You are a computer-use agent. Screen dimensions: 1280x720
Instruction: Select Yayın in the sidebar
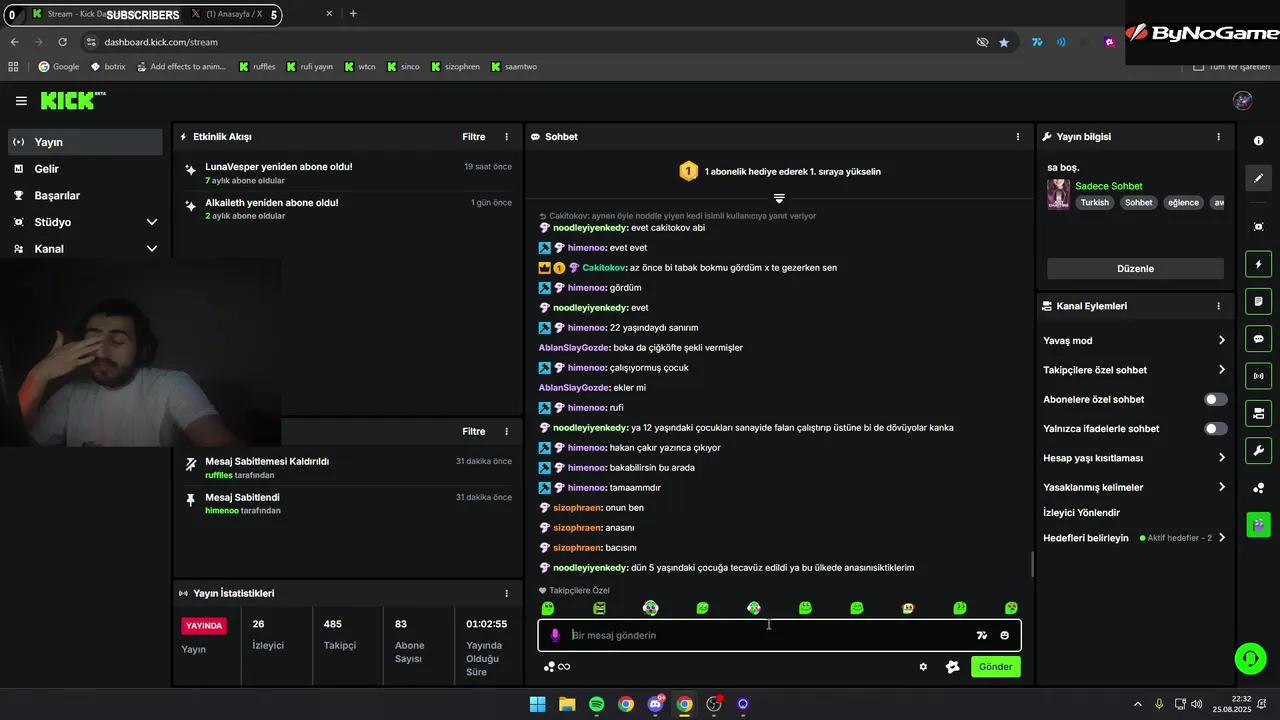tap(85, 142)
